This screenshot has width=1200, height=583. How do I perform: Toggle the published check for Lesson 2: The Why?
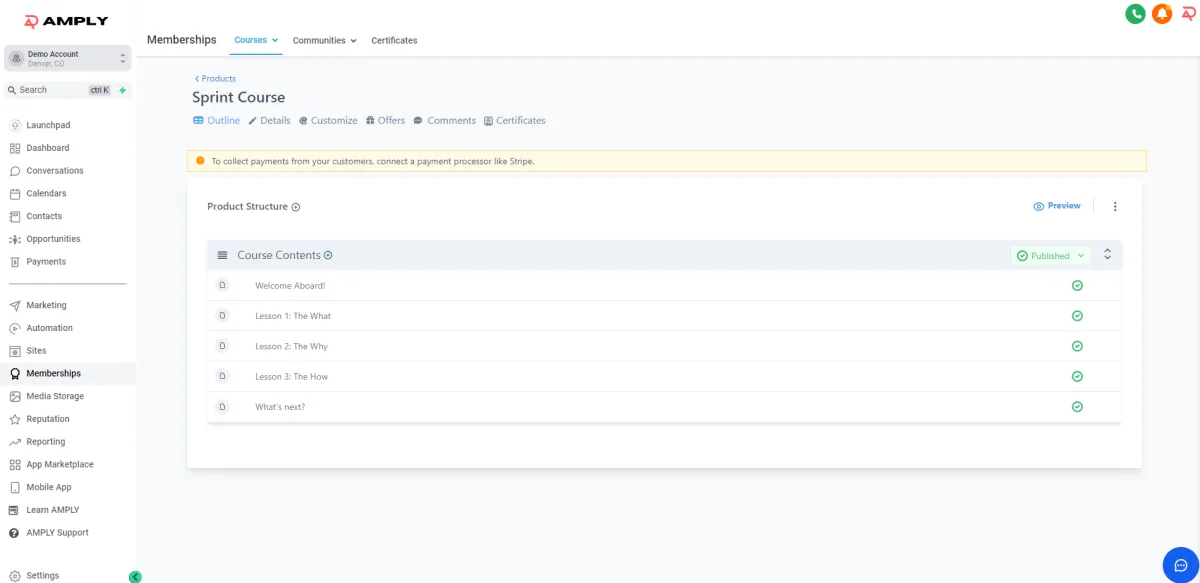pyautogui.click(x=1077, y=346)
